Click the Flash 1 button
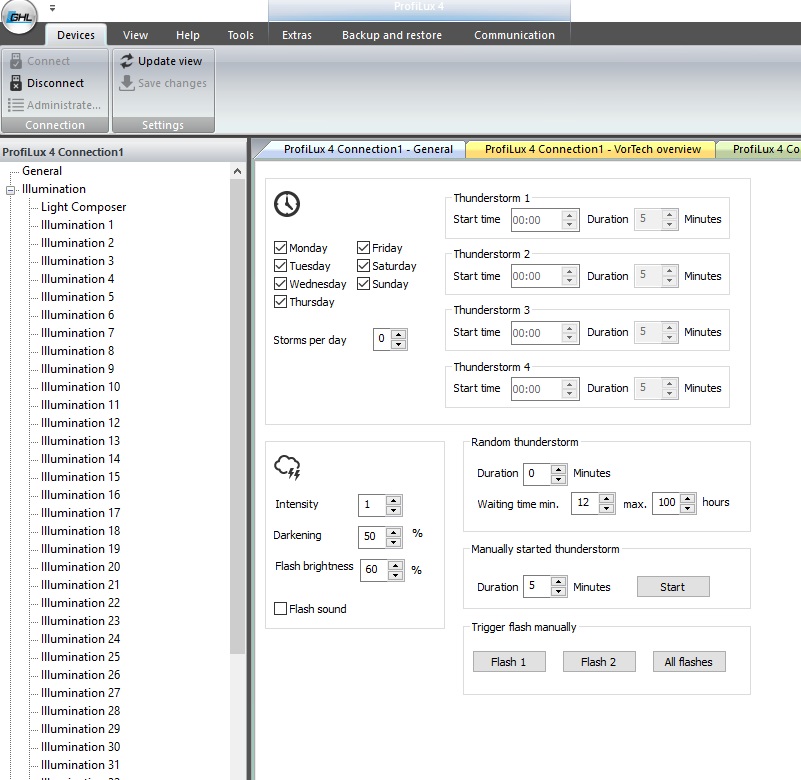The height and width of the screenshot is (780, 801). point(509,662)
